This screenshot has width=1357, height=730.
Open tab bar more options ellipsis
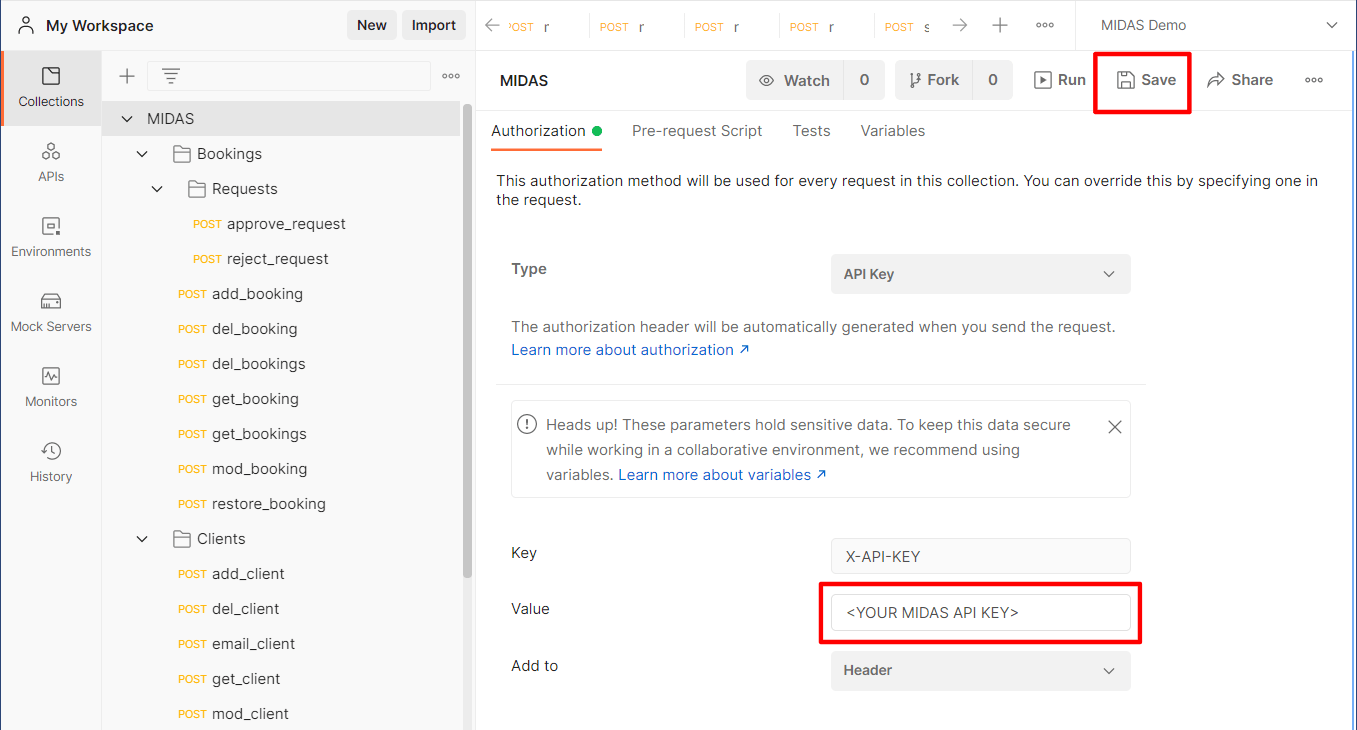(x=1044, y=26)
